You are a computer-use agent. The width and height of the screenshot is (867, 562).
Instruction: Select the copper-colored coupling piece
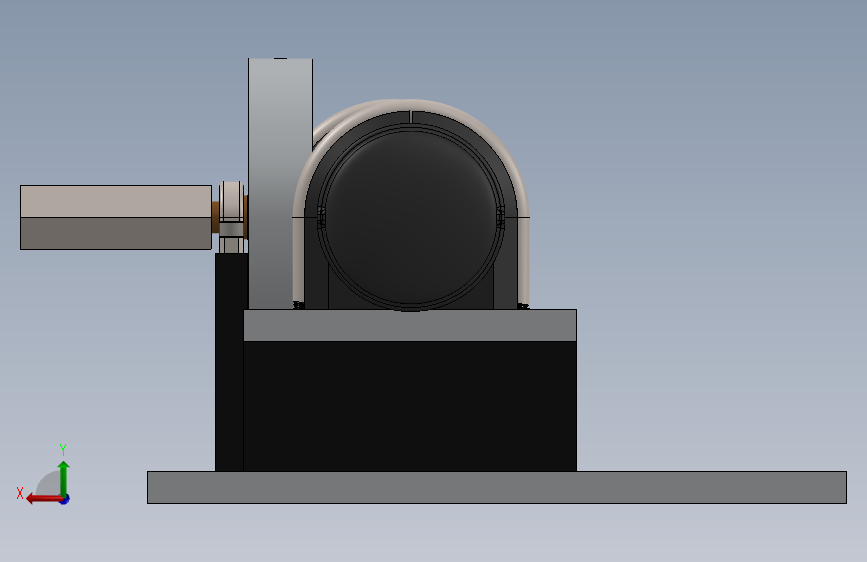tap(215, 217)
